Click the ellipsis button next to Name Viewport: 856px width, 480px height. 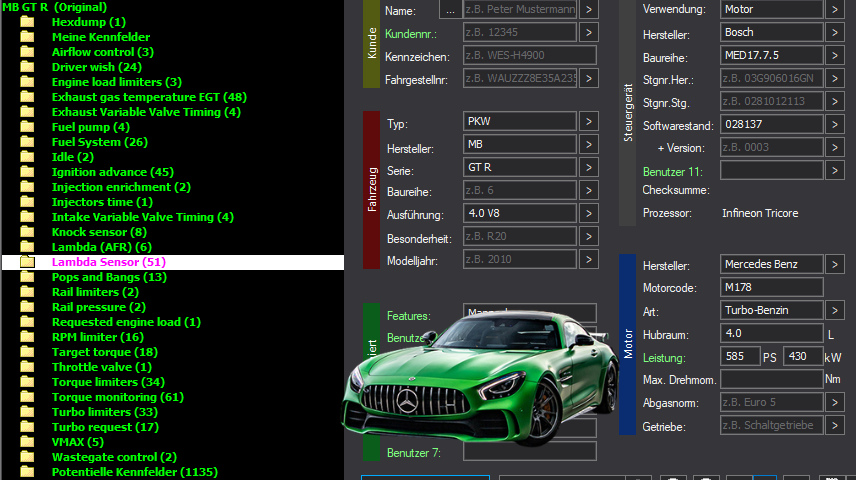pos(450,10)
